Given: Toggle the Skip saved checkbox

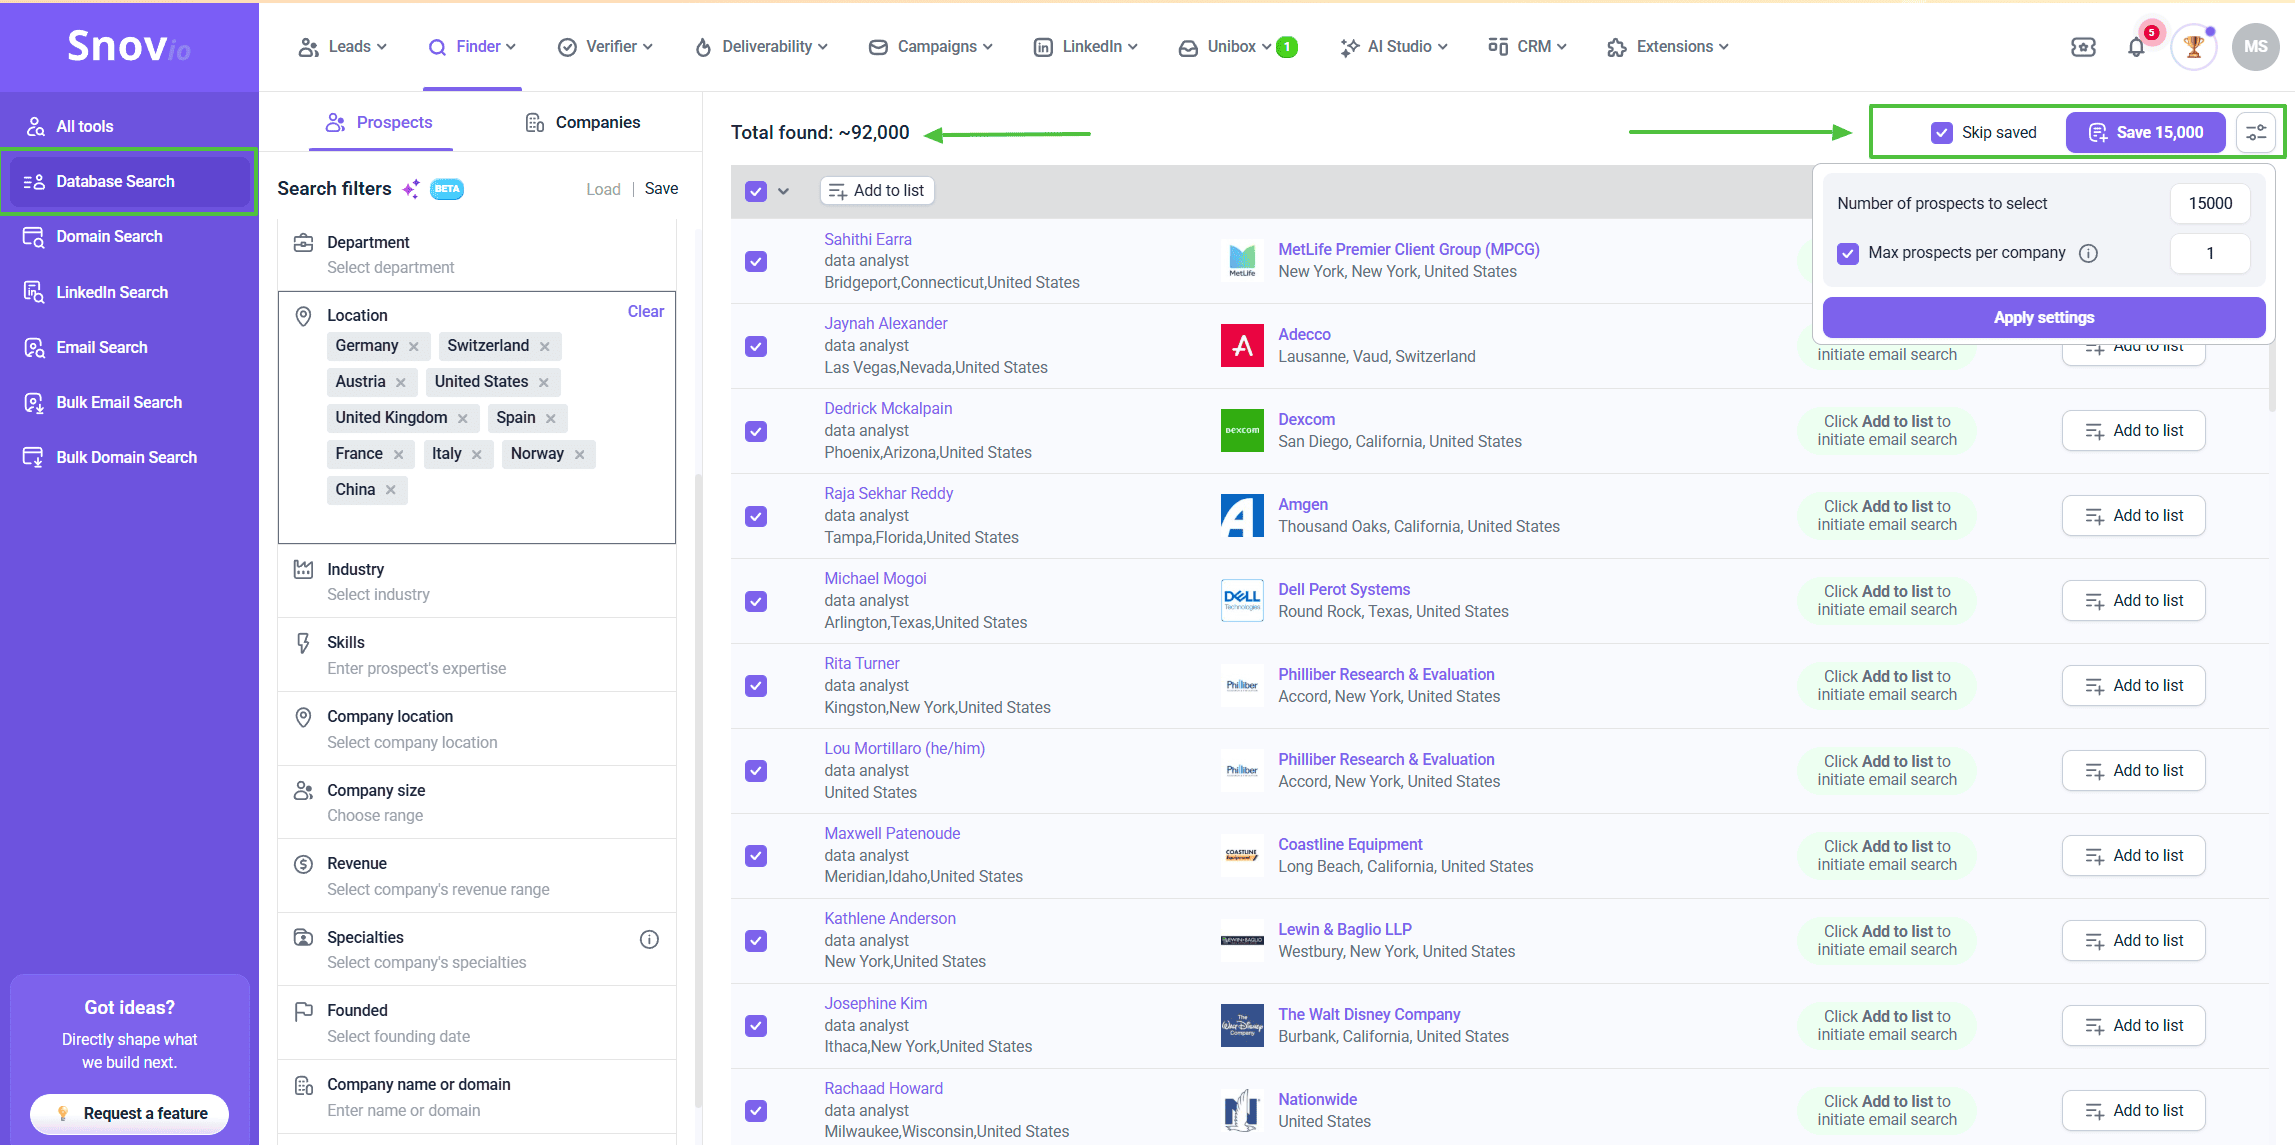Looking at the screenshot, I should pyautogui.click(x=1942, y=133).
